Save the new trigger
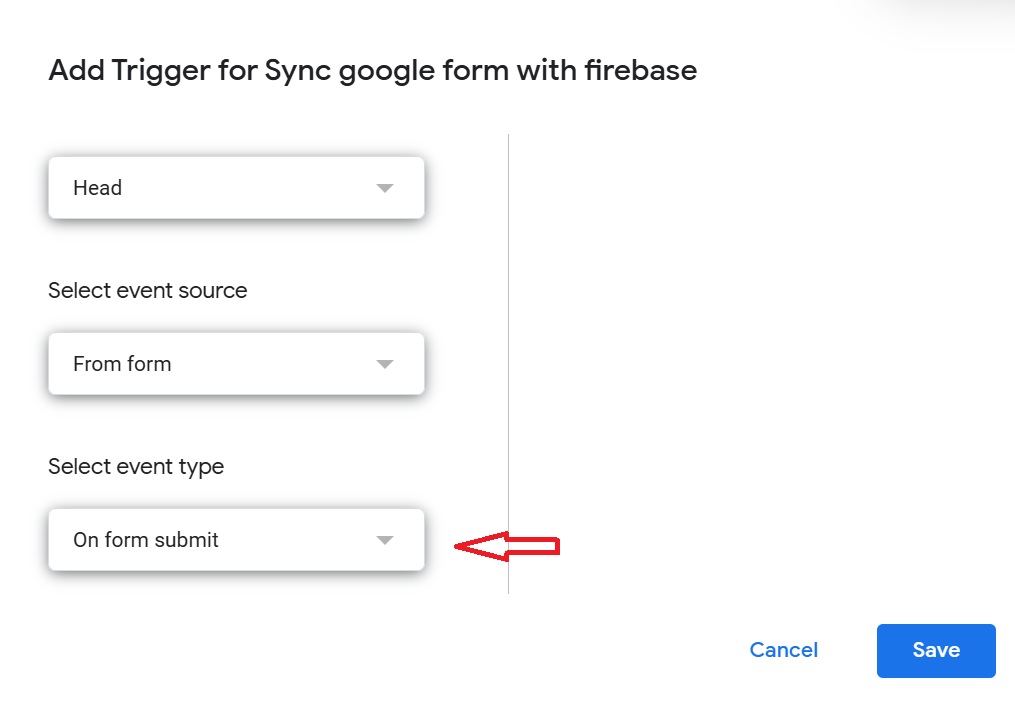1015x706 pixels. 936,650
